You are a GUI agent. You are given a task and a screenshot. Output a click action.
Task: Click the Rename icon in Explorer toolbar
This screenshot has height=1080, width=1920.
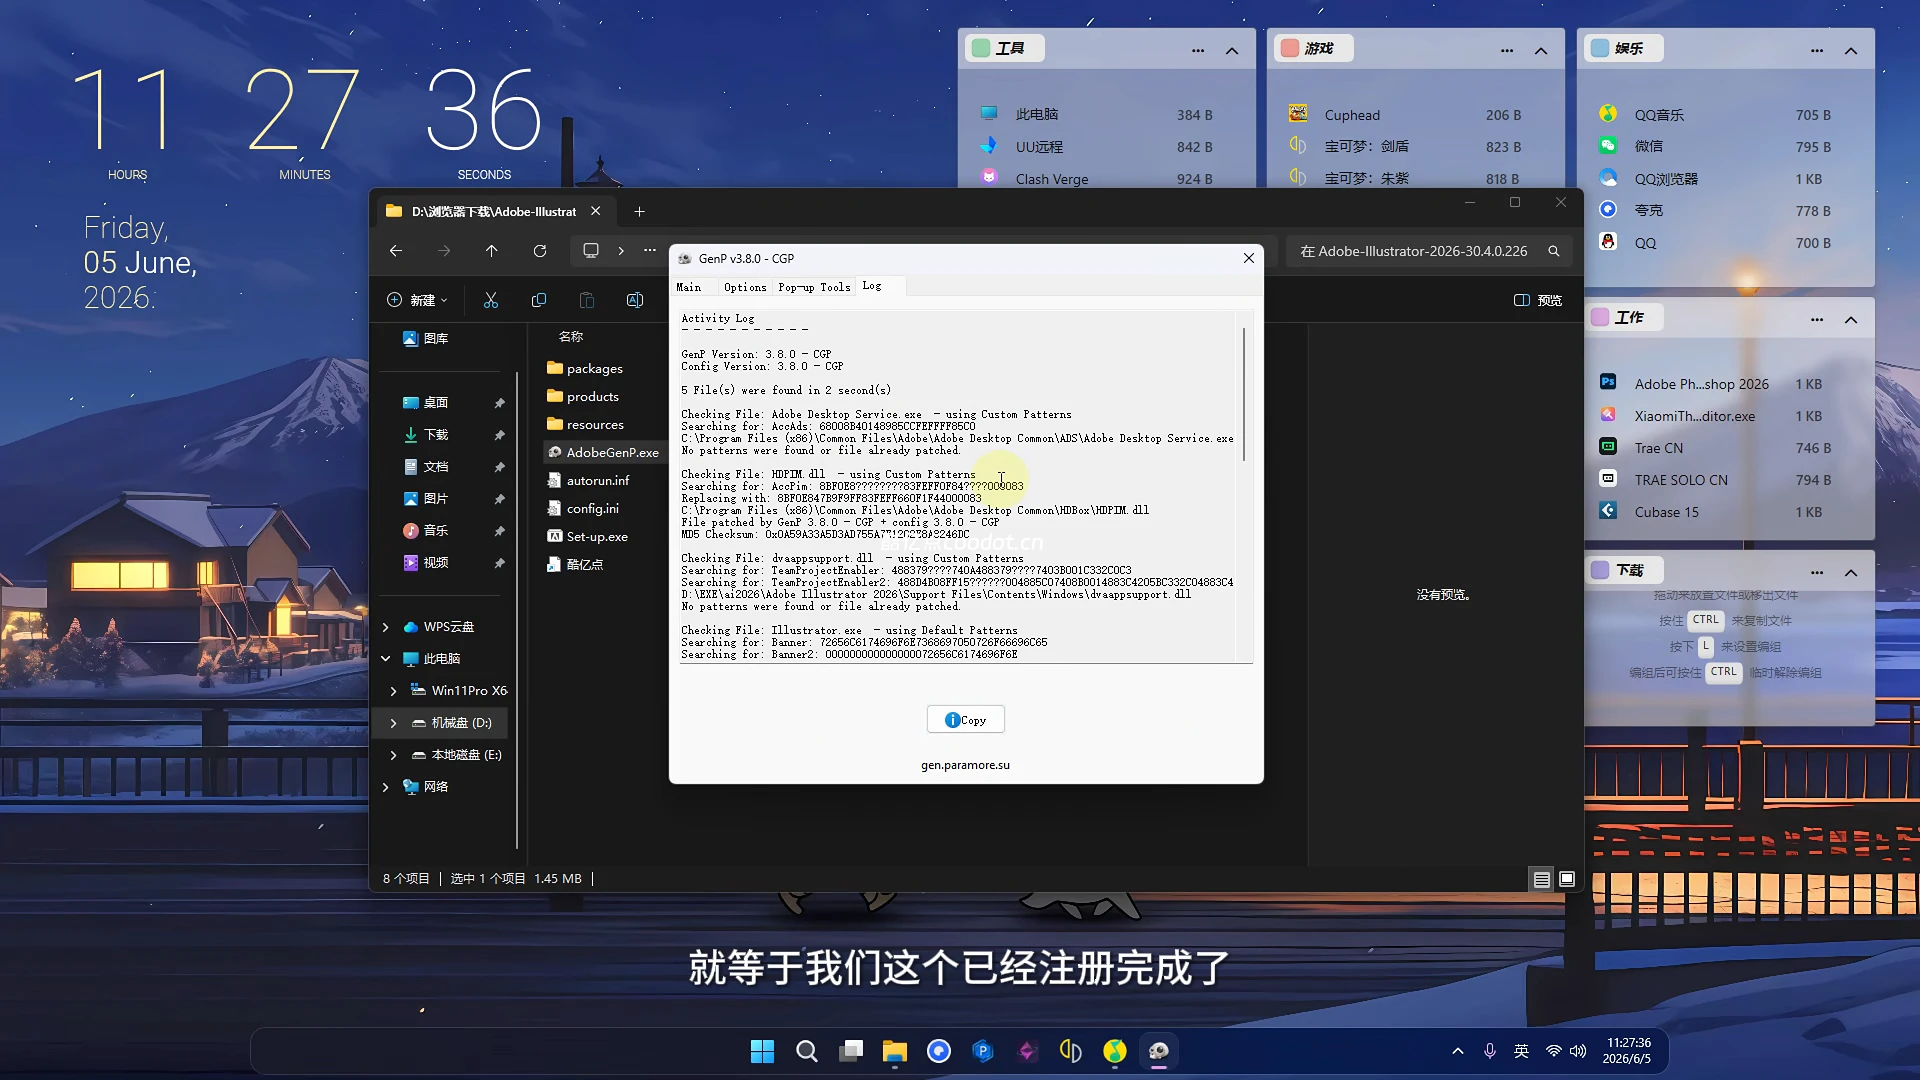(635, 300)
